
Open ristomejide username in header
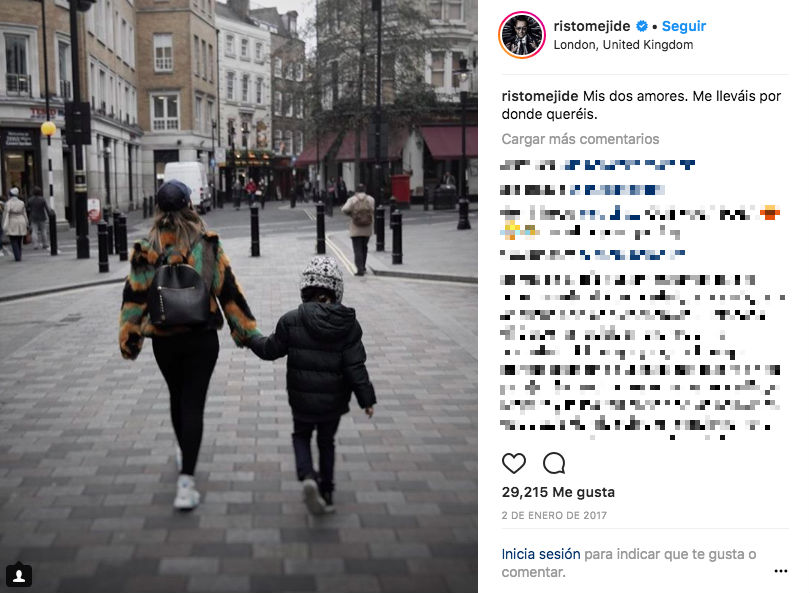pyautogui.click(x=591, y=26)
